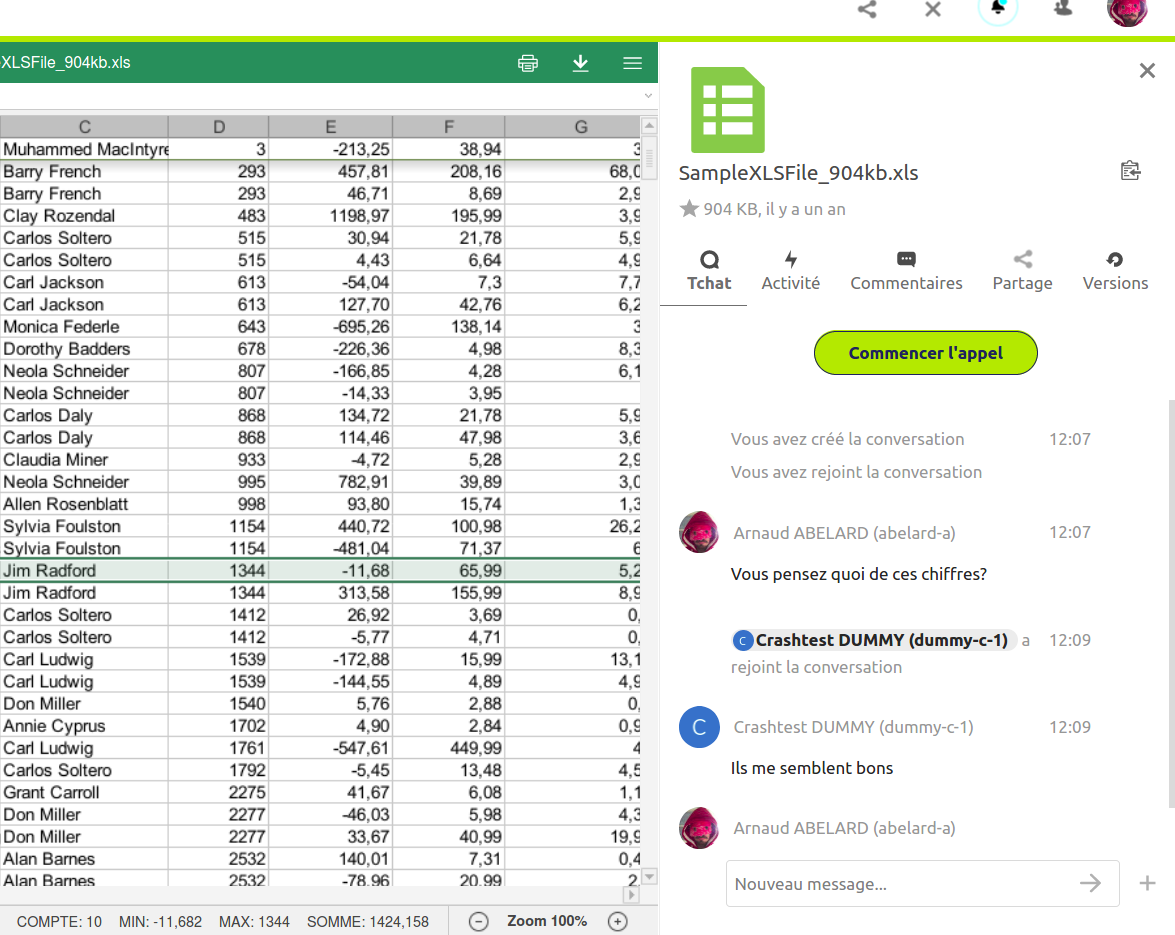Image resolution: width=1175 pixels, height=935 pixels.
Task: Open the hamburger menu in spreadsheet header
Action: [x=632, y=63]
